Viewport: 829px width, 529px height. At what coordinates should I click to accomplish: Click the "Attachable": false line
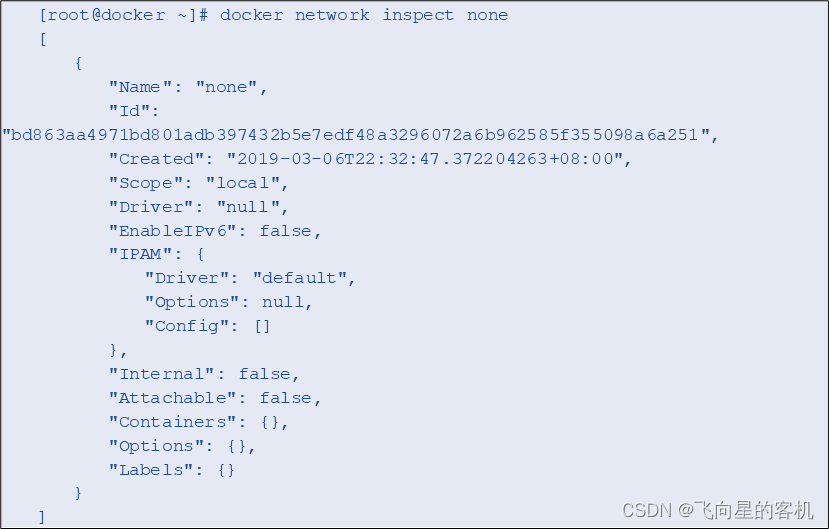click(215, 398)
